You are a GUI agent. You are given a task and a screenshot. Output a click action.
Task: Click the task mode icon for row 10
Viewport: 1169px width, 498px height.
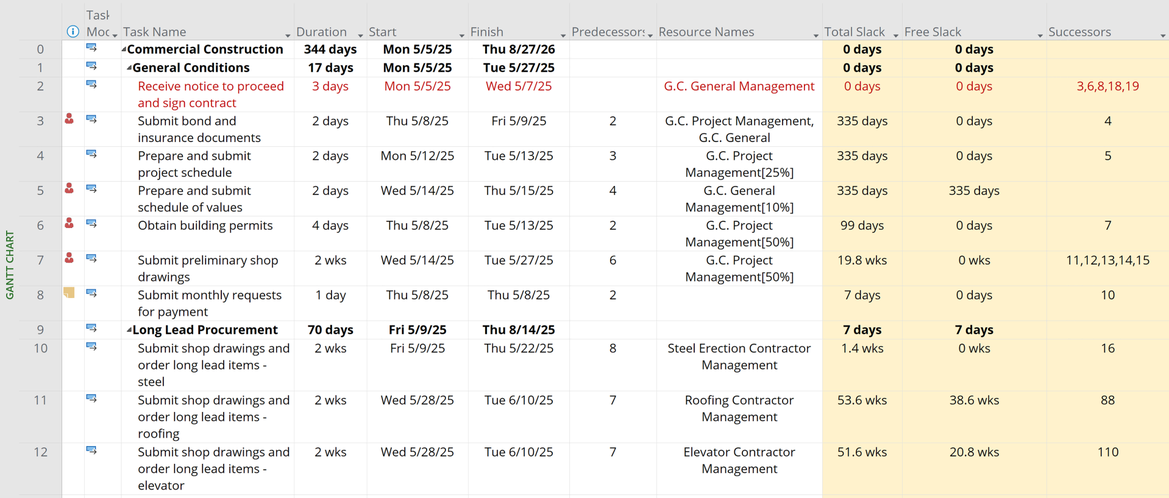coord(92,345)
